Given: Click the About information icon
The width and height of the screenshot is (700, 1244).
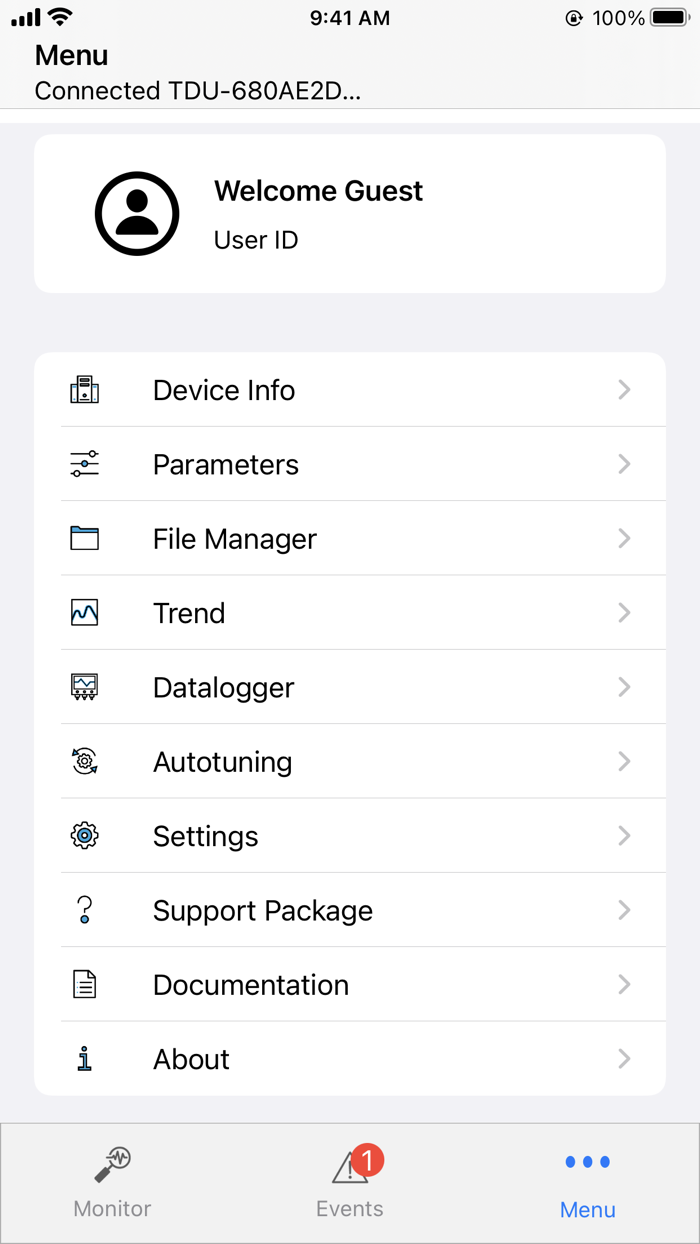Looking at the screenshot, I should pyautogui.click(x=84, y=1058).
